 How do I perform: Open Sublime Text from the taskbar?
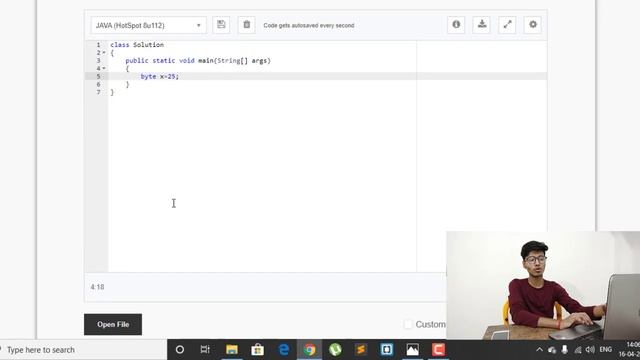tap(361, 350)
